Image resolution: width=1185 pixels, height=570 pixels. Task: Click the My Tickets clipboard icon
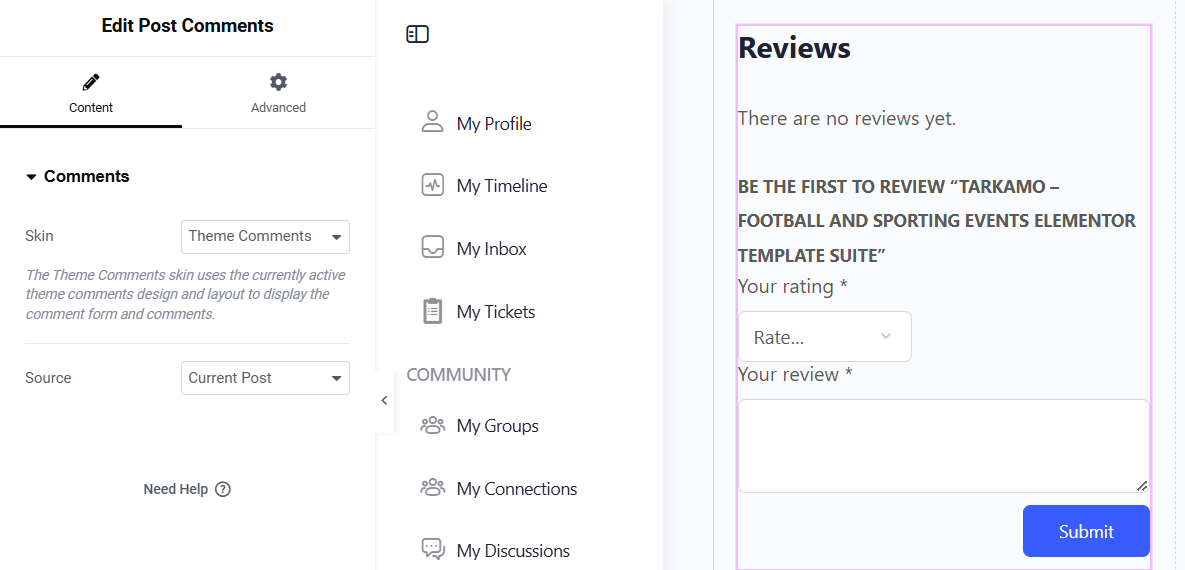(x=432, y=311)
